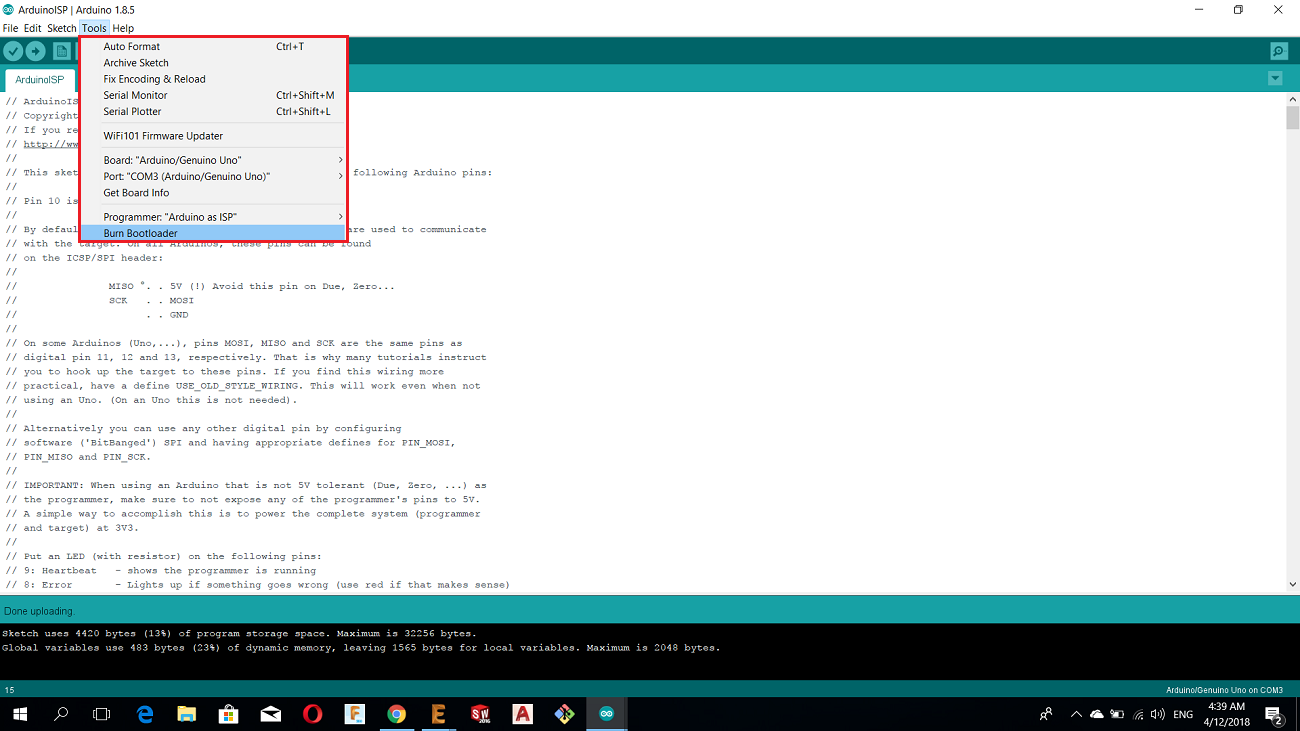Click the taskbar Search magnifier icon

(x=61, y=714)
